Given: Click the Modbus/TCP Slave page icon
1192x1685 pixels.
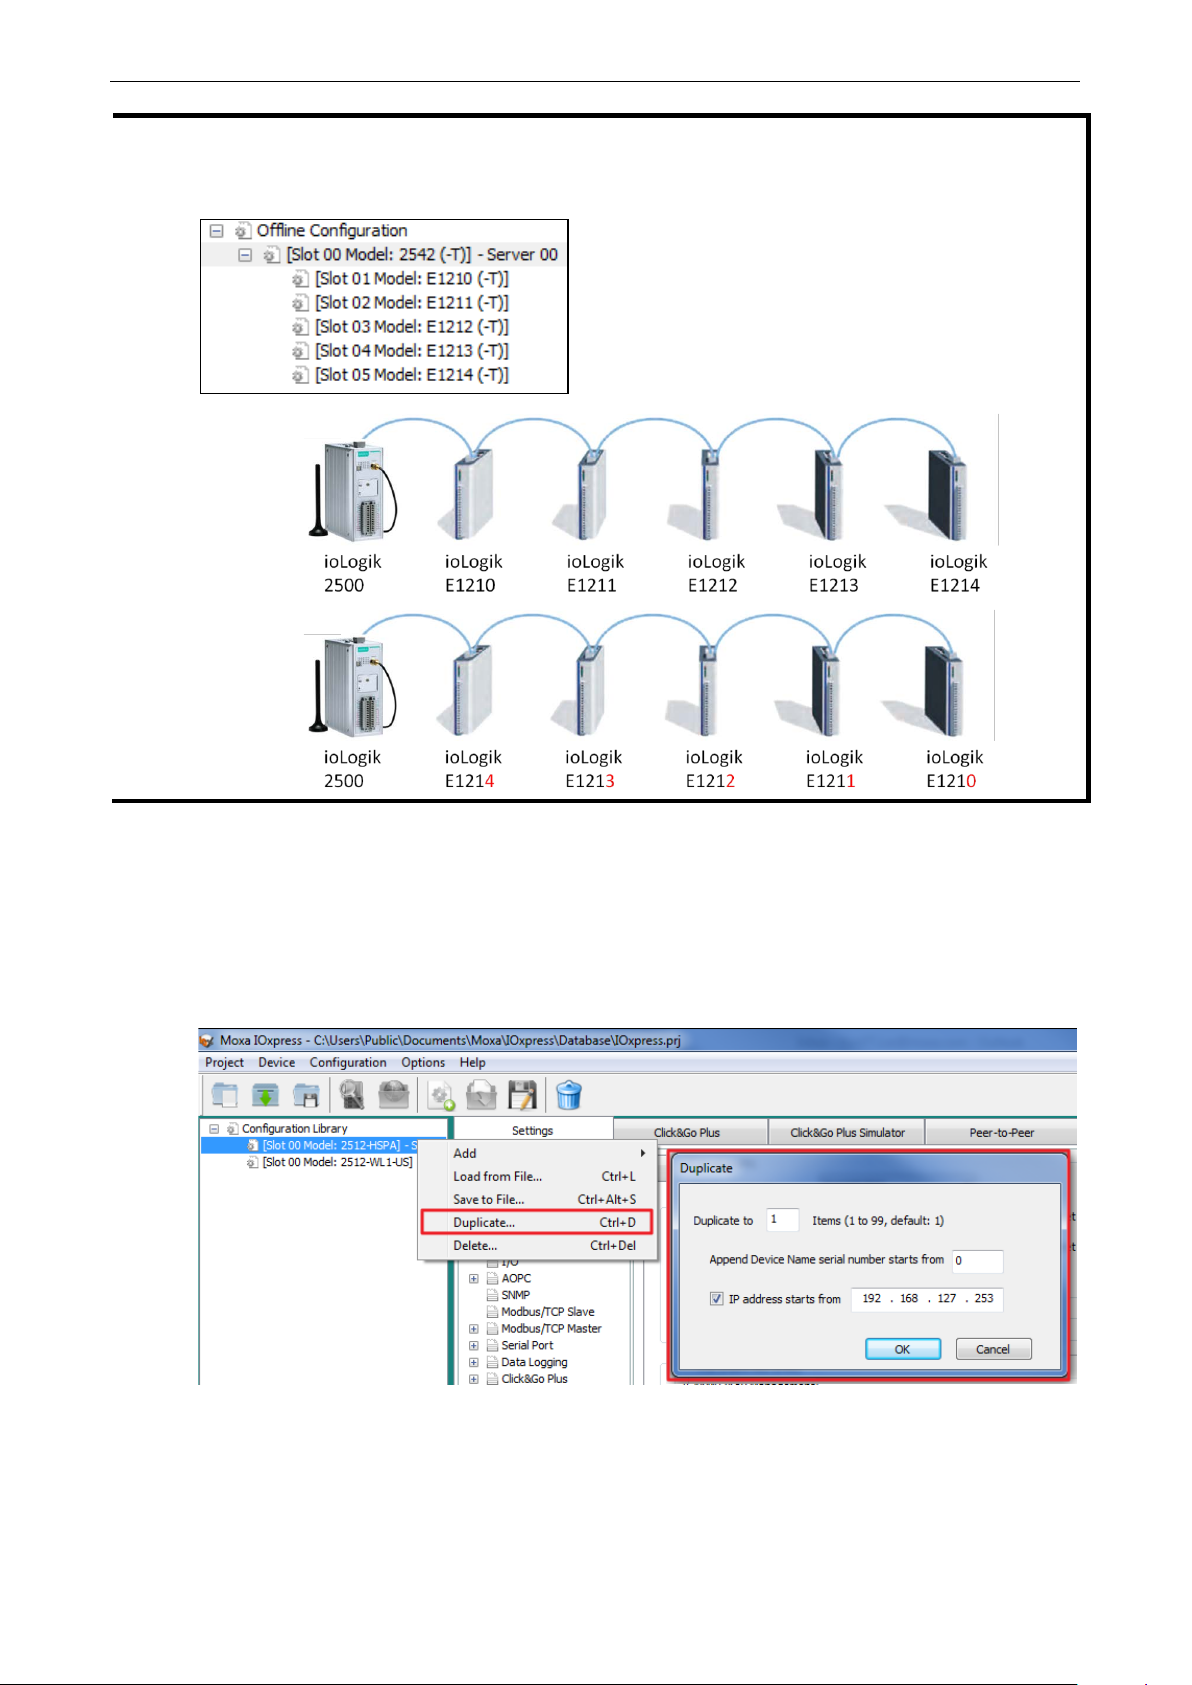Looking at the screenshot, I should coord(492,1312).
